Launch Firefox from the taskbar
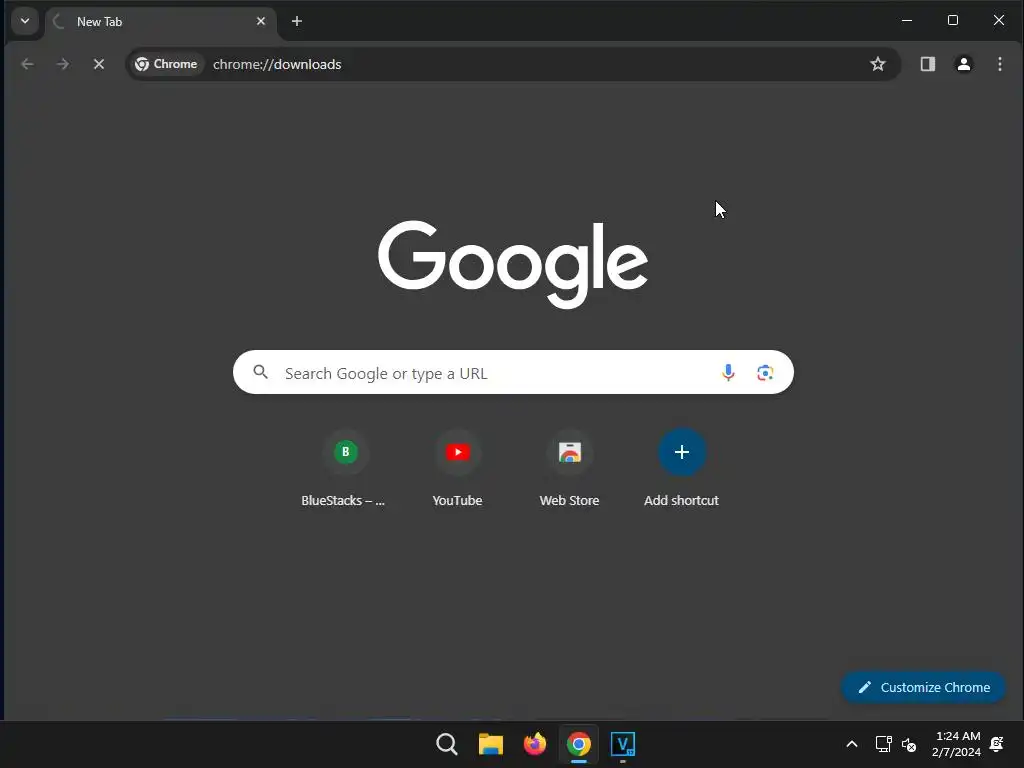The width and height of the screenshot is (1024, 768). 535,744
